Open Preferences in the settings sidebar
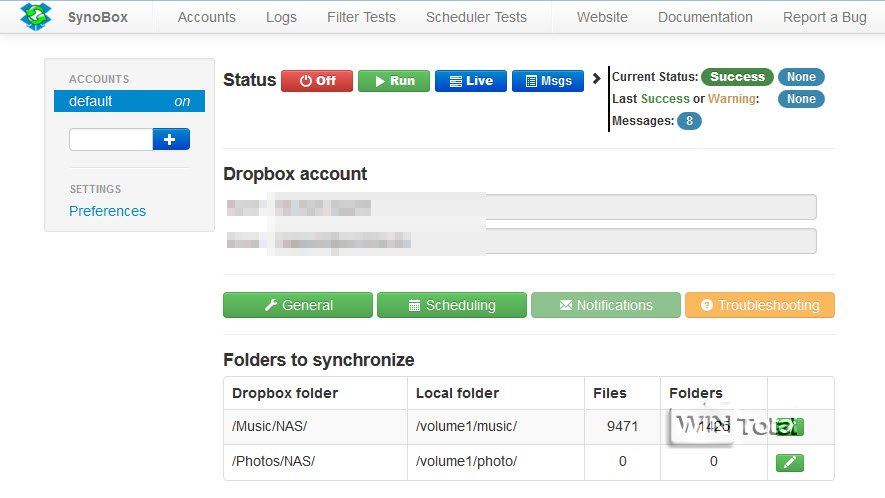This screenshot has width=885, height=498. [107, 211]
